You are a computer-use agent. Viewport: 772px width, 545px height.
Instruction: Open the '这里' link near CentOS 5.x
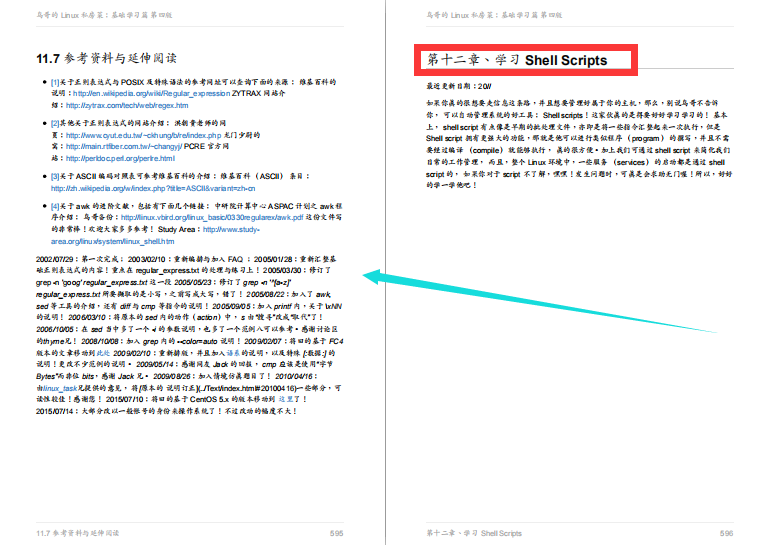pyautogui.click(x=286, y=399)
